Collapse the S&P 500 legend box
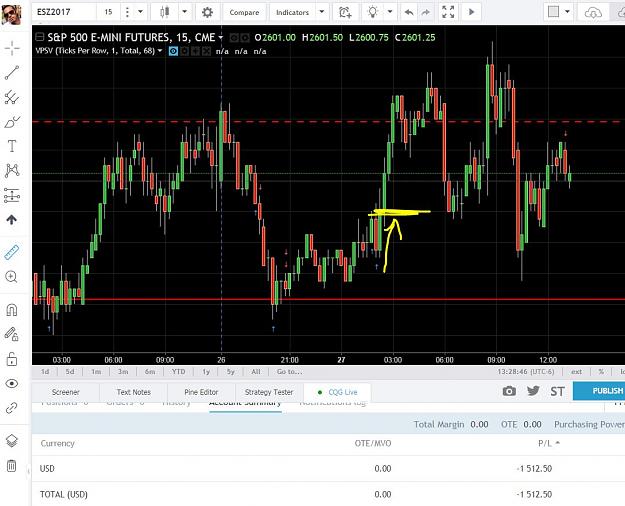625x506 pixels. pyautogui.click(x=39, y=37)
